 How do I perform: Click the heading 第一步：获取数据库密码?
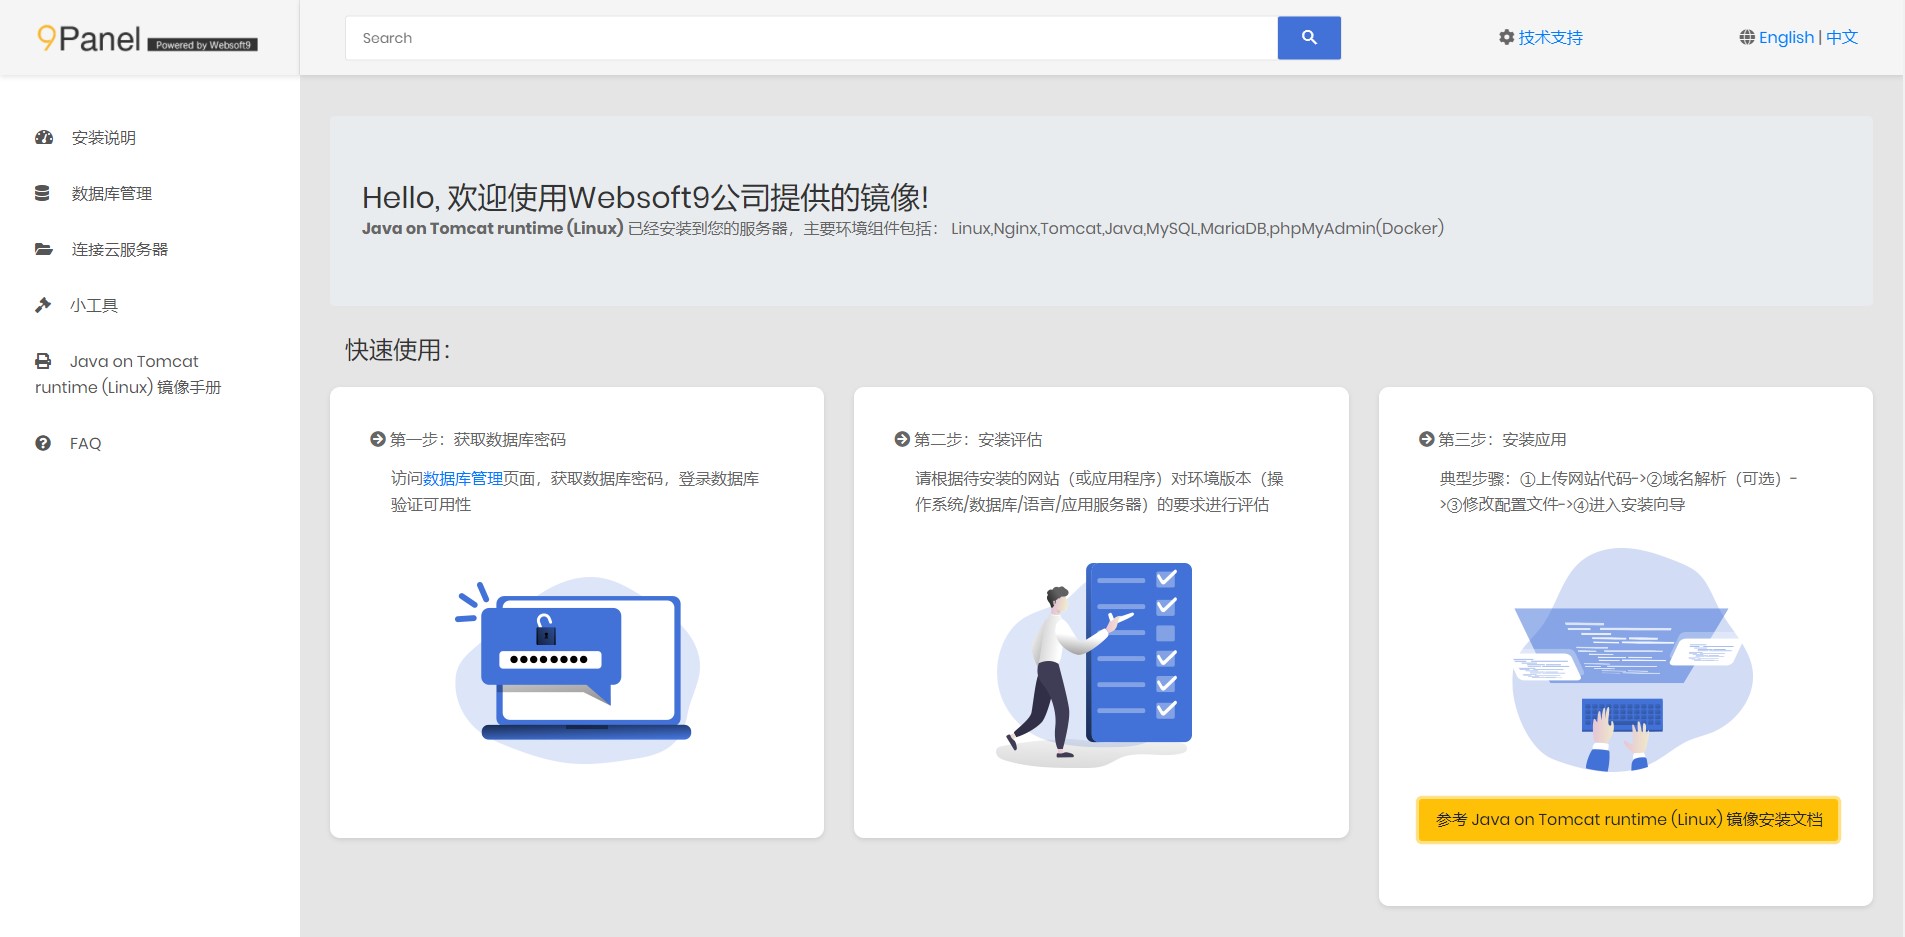[478, 440]
